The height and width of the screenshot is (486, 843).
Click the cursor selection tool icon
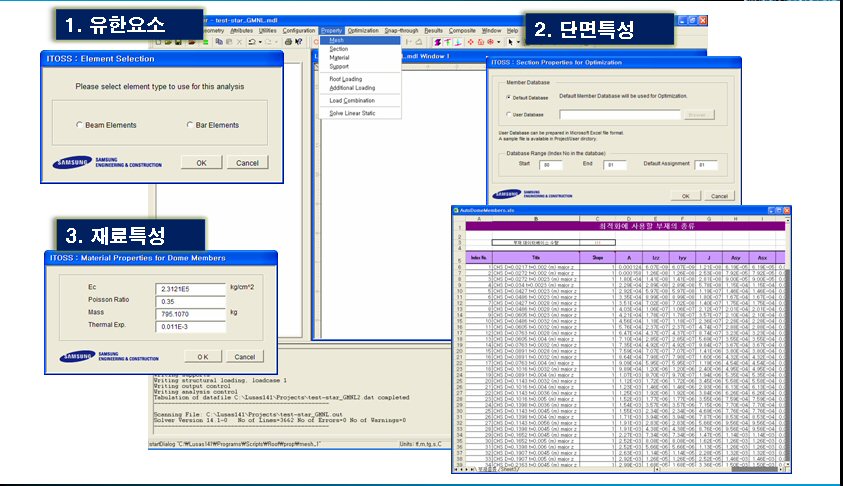[x=509, y=41]
